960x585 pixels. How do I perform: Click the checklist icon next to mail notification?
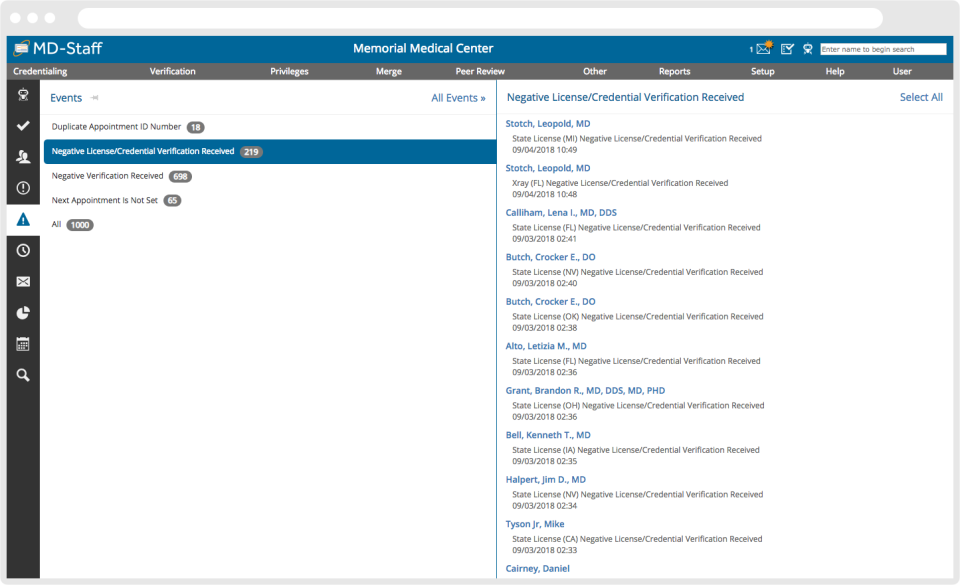(786, 48)
